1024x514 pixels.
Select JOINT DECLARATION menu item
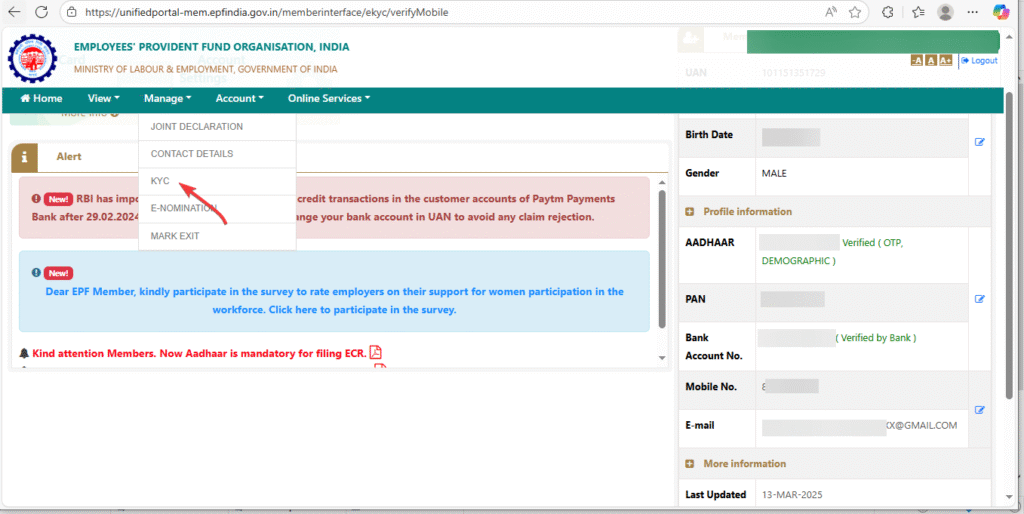(x=217, y=127)
